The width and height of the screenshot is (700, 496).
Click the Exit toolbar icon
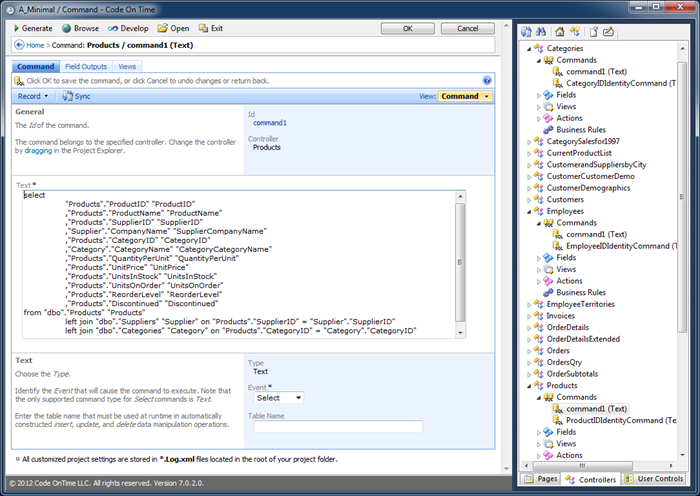point(204,29)
